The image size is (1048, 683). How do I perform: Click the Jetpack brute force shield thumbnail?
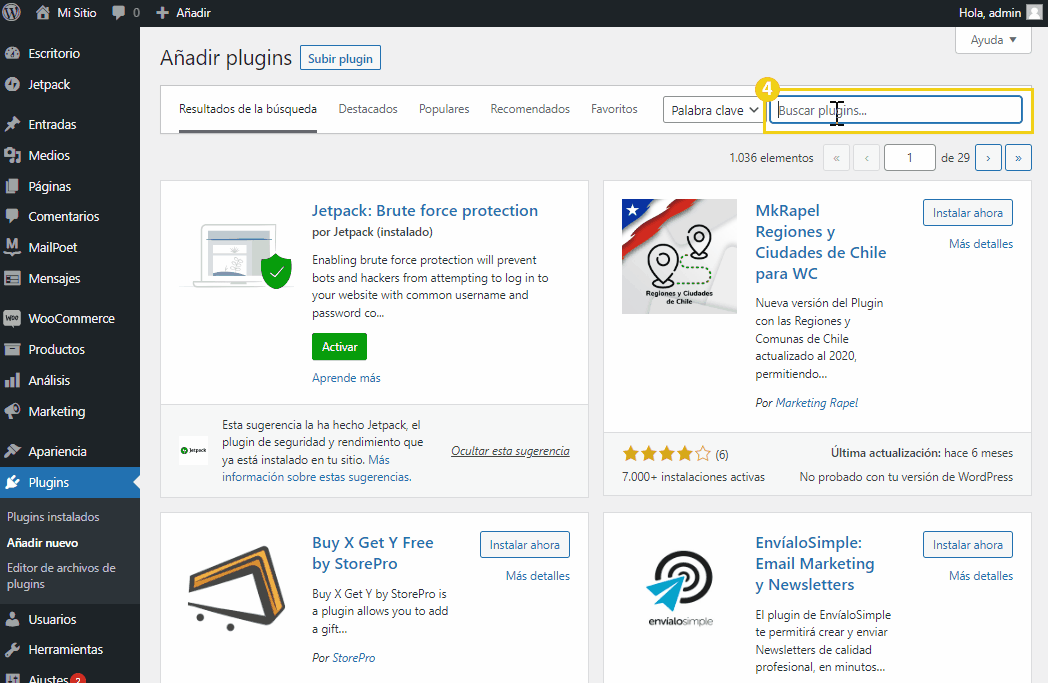[237, 257]
